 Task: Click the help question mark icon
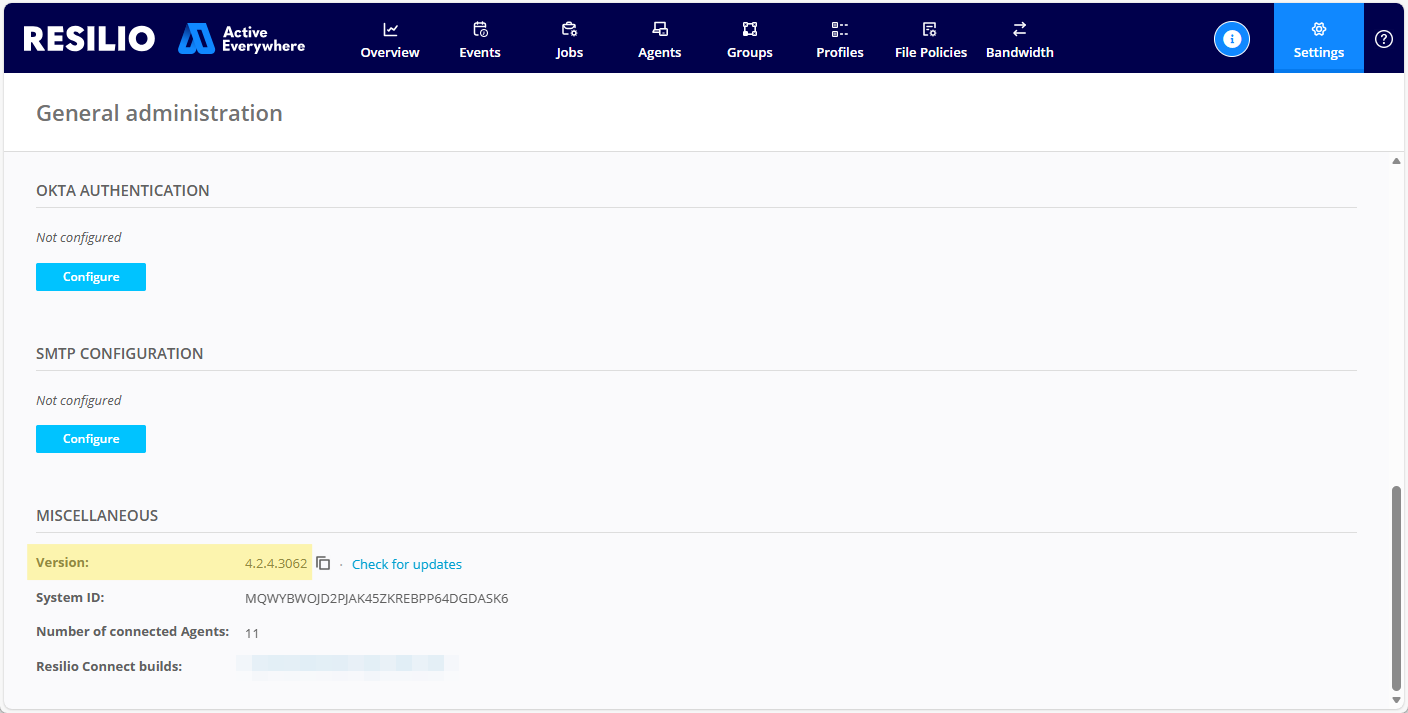pos(1383,39)
